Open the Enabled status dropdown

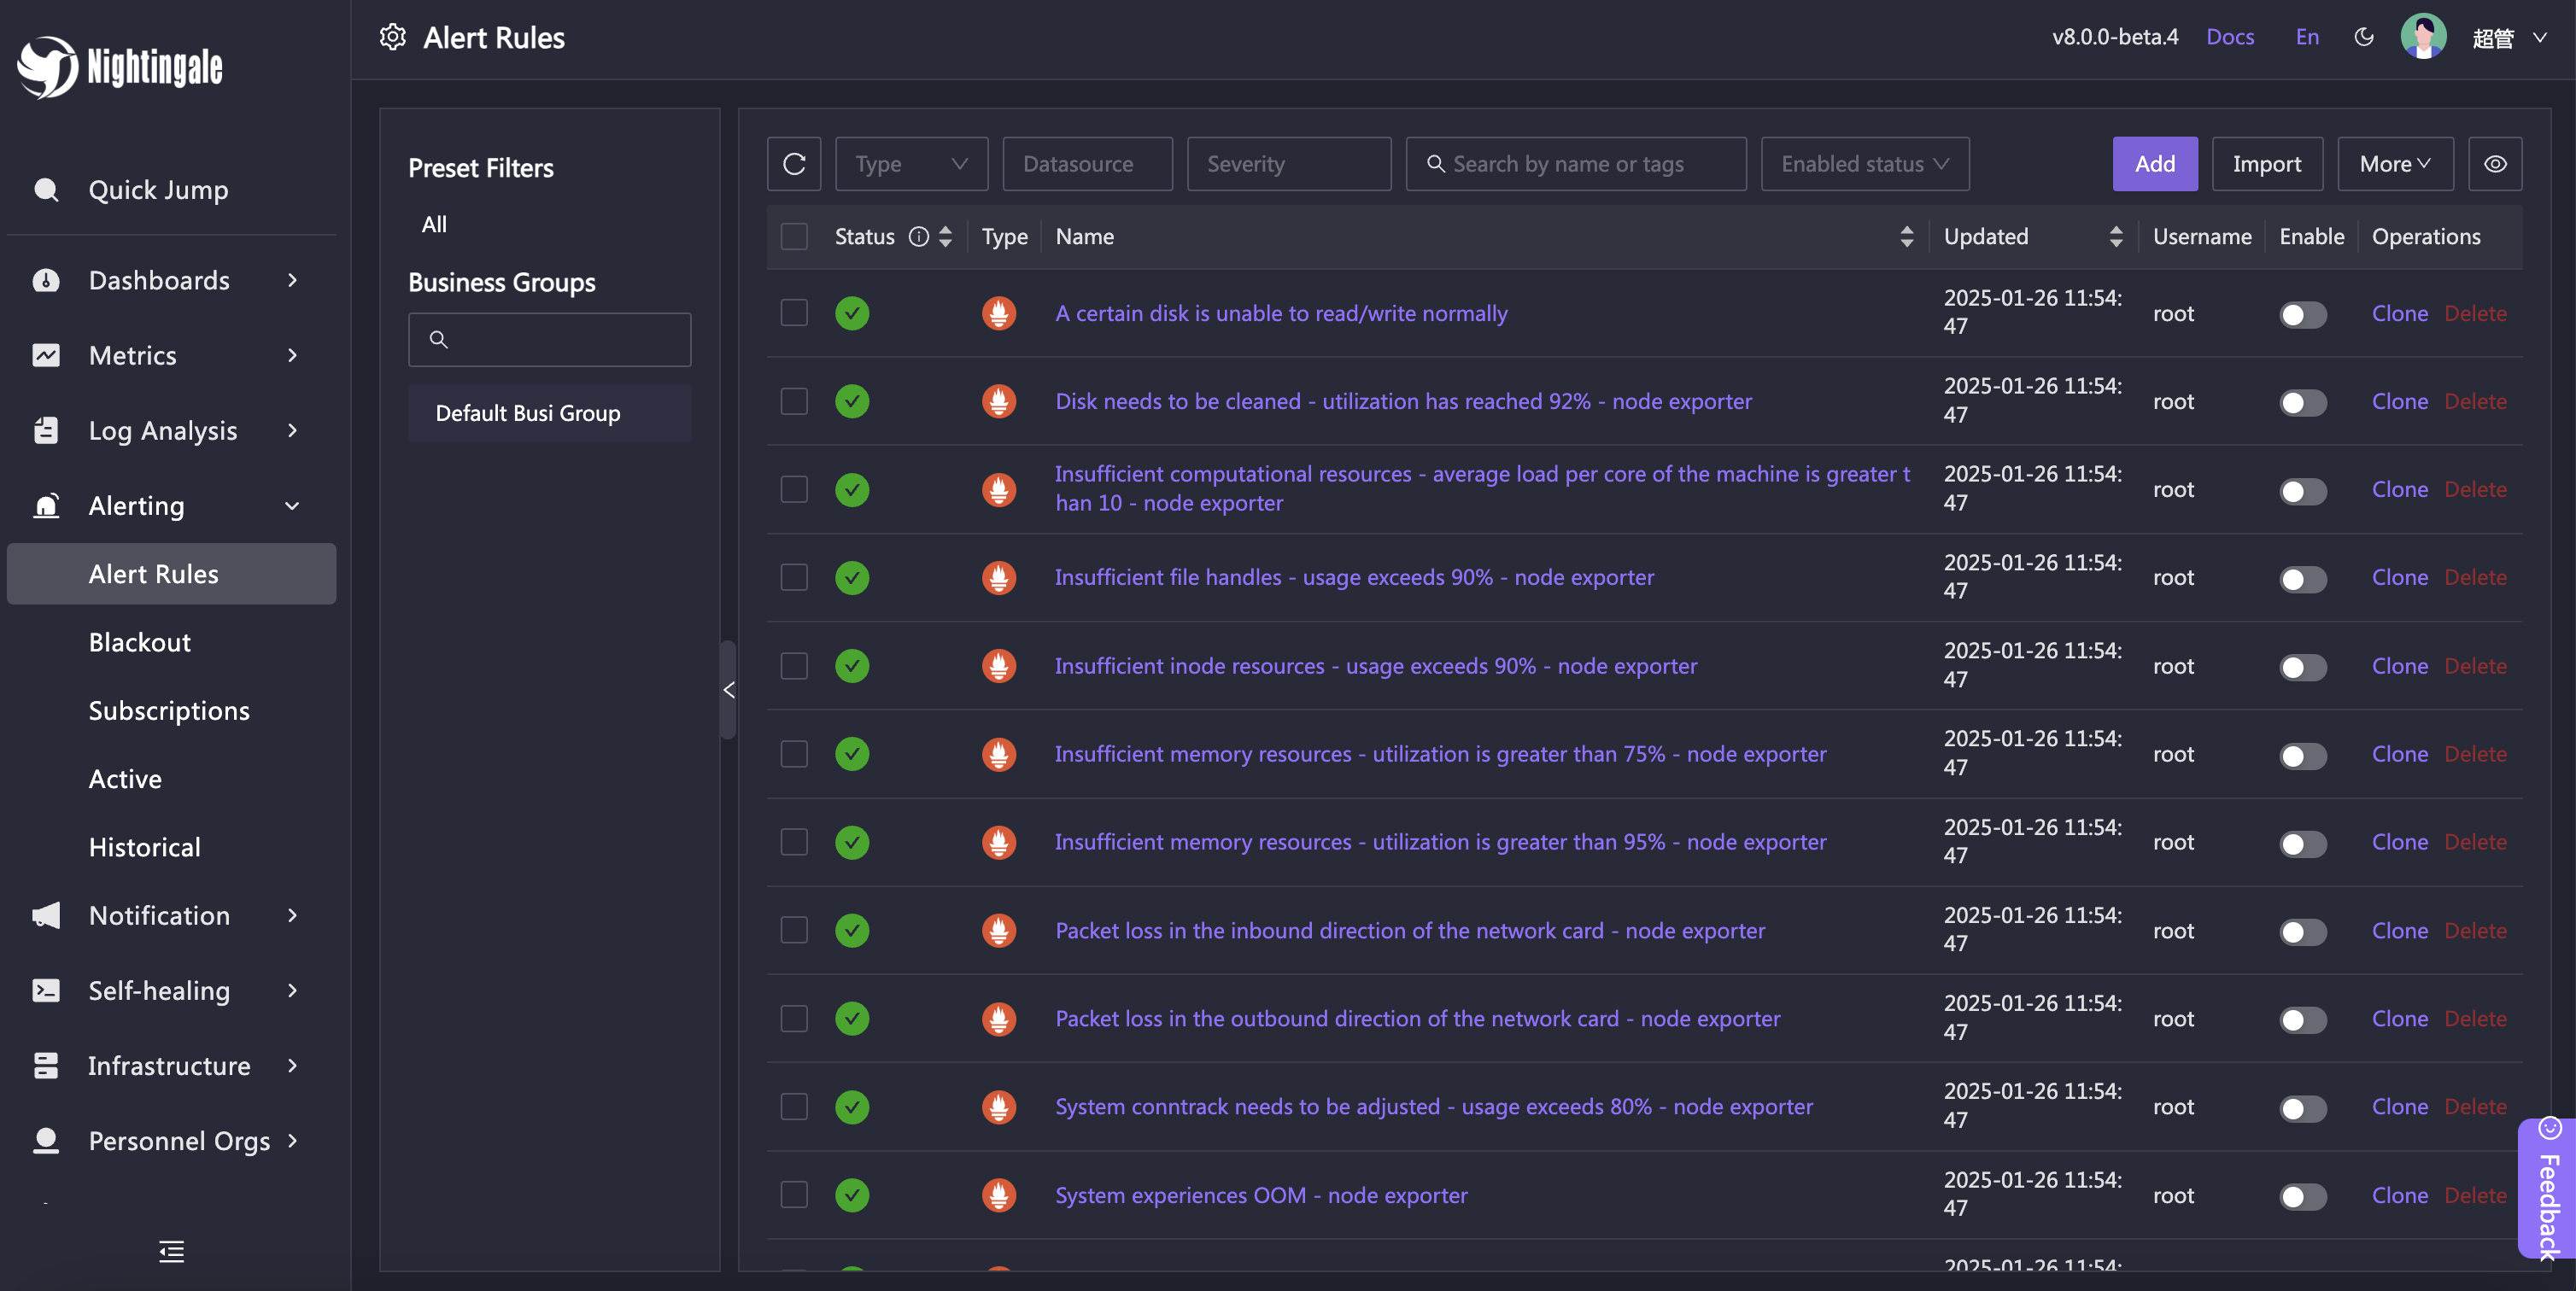click(x=1865, y=164)
